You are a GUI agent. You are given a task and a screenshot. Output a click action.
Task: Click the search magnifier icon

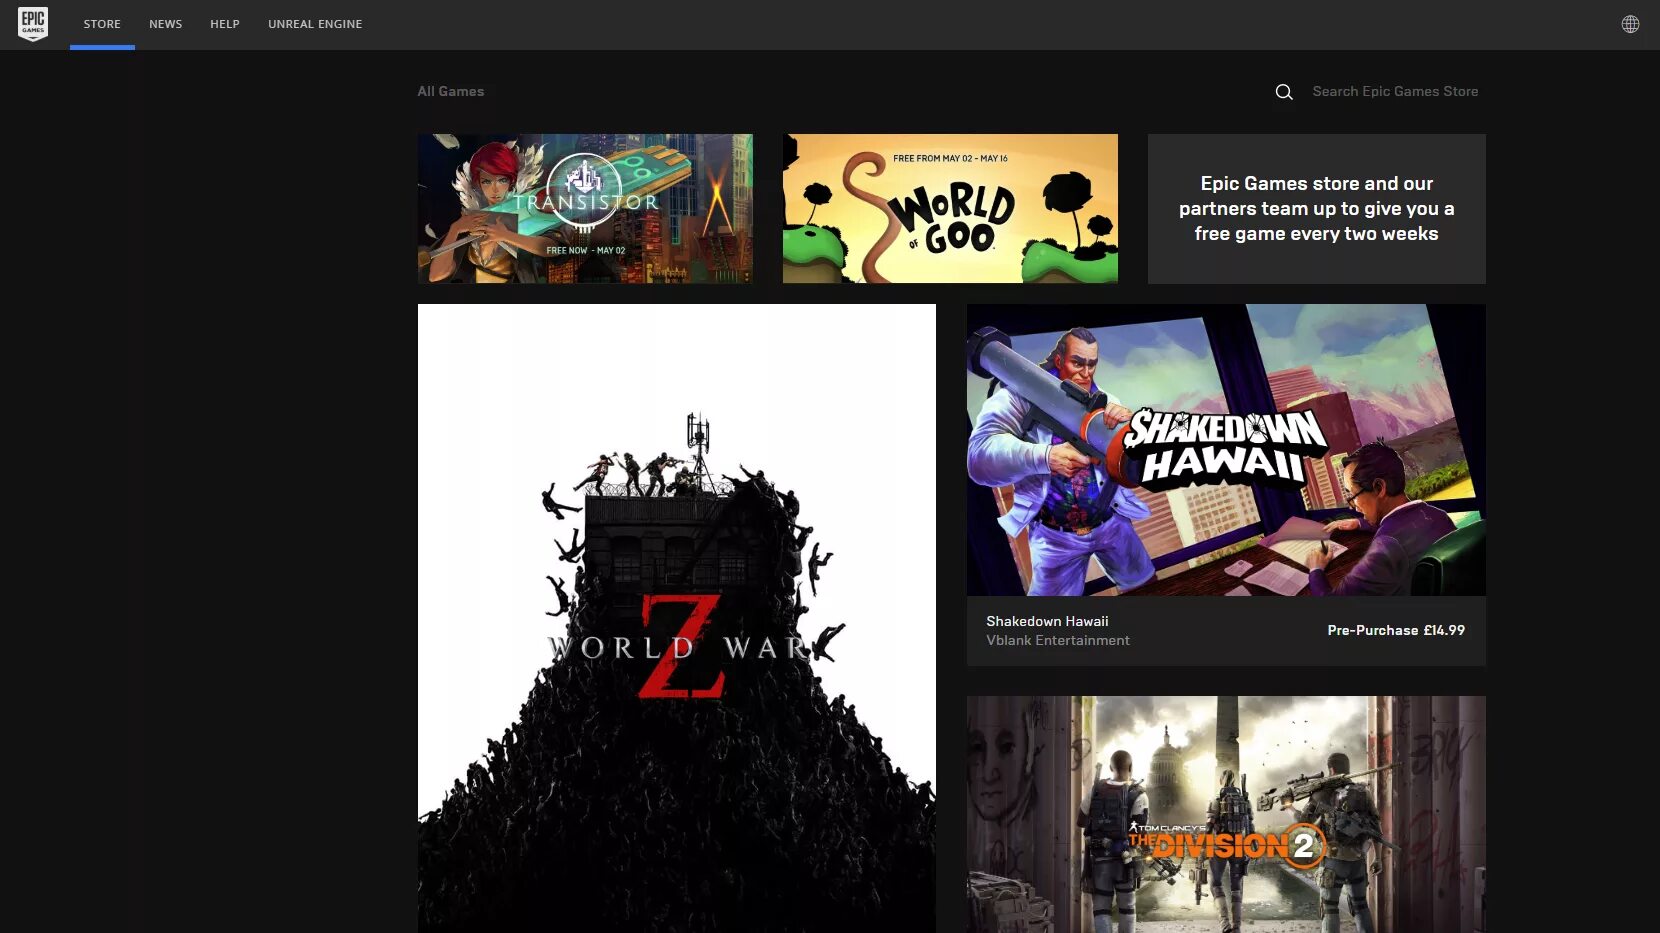click(x=1284, y=92)
